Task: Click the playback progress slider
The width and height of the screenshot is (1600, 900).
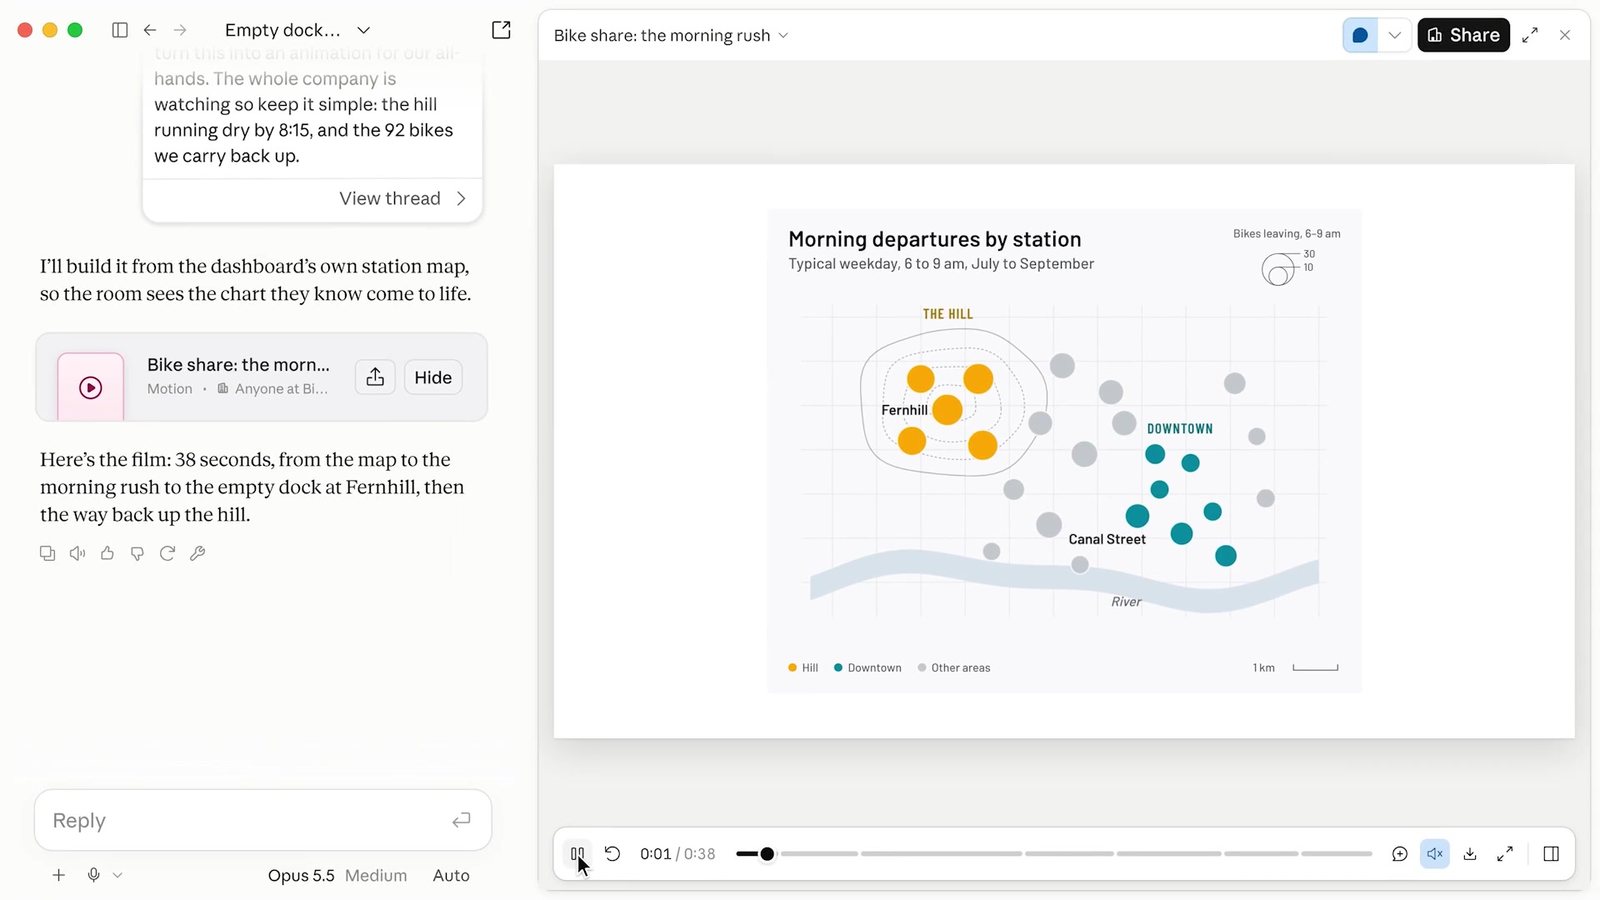Action: pyautogui.click(x=1054, y=854)
